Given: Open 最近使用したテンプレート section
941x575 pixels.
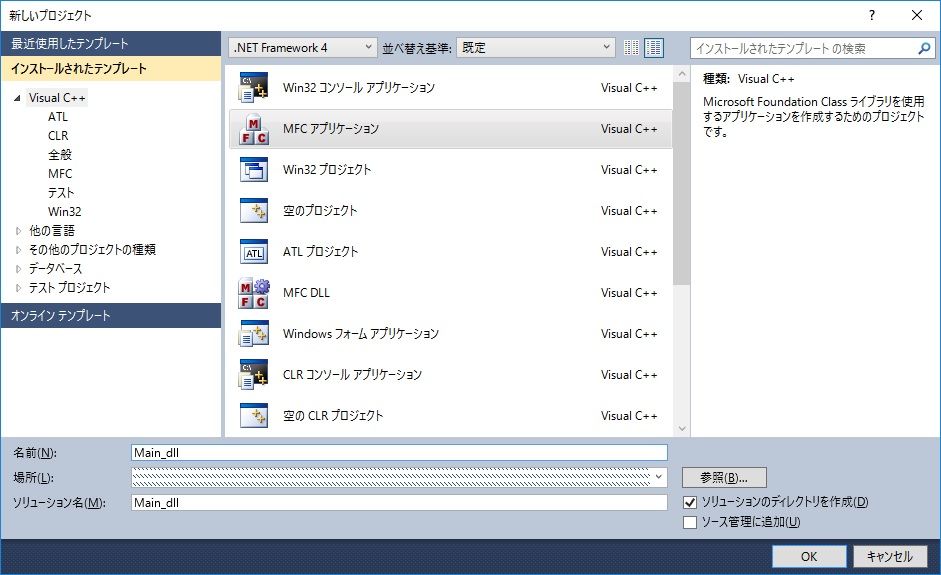Looking at the screenshot, I should (110, 43).
